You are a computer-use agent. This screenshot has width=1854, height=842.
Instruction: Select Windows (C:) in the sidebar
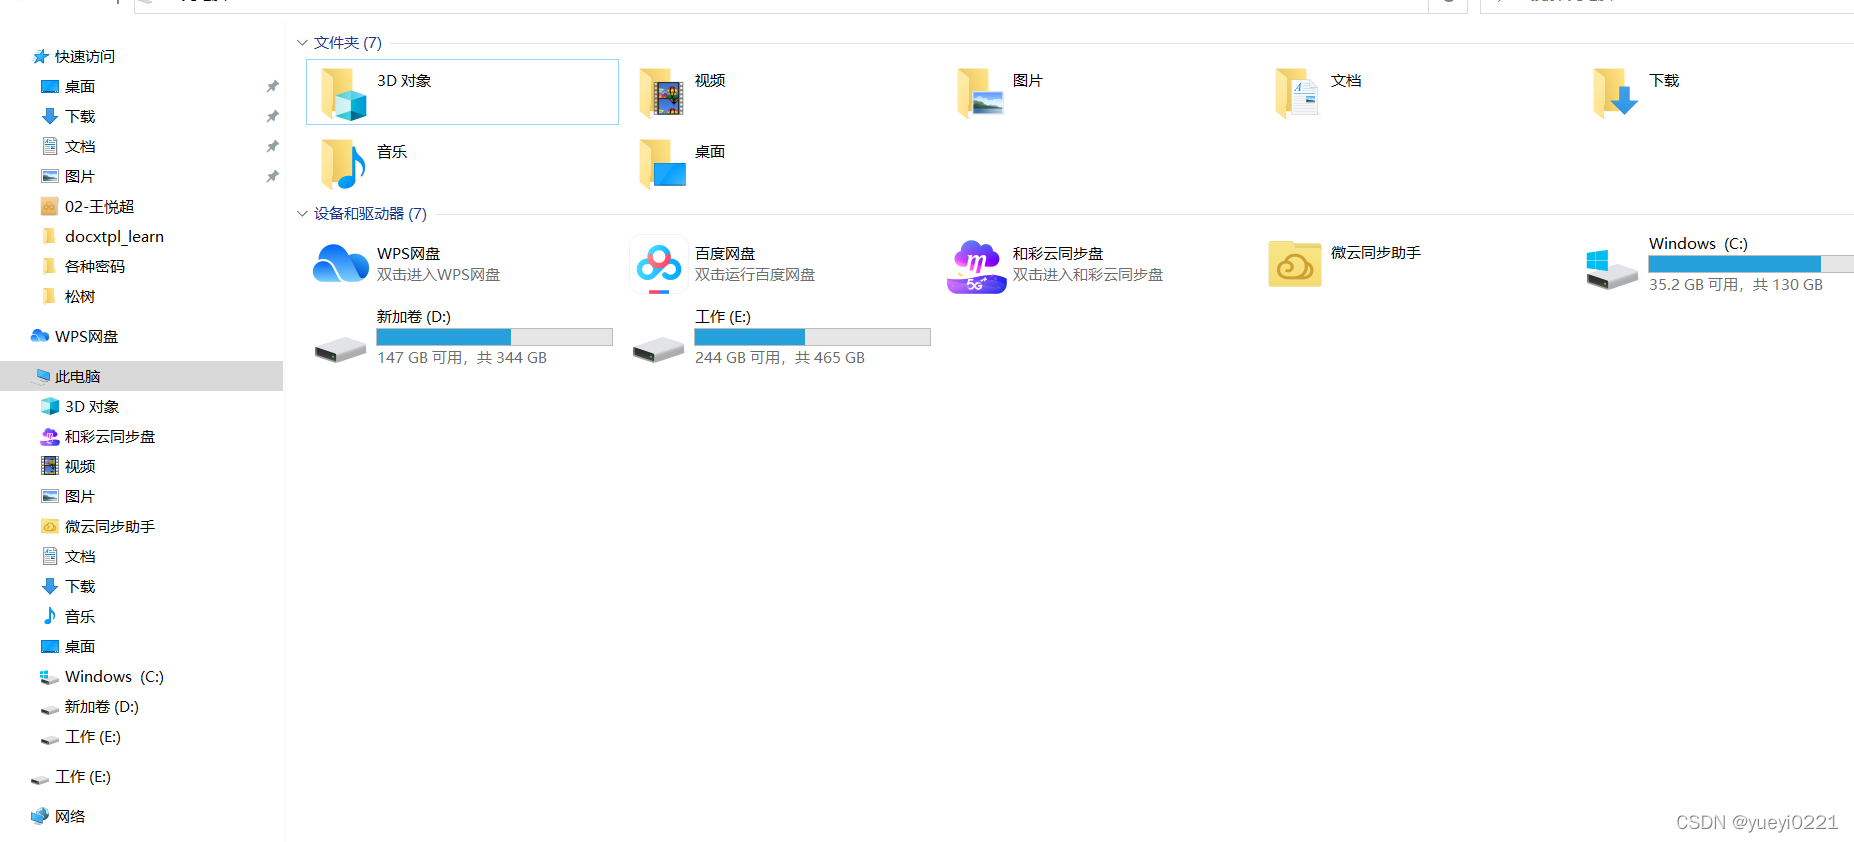[x=114, y=676]
